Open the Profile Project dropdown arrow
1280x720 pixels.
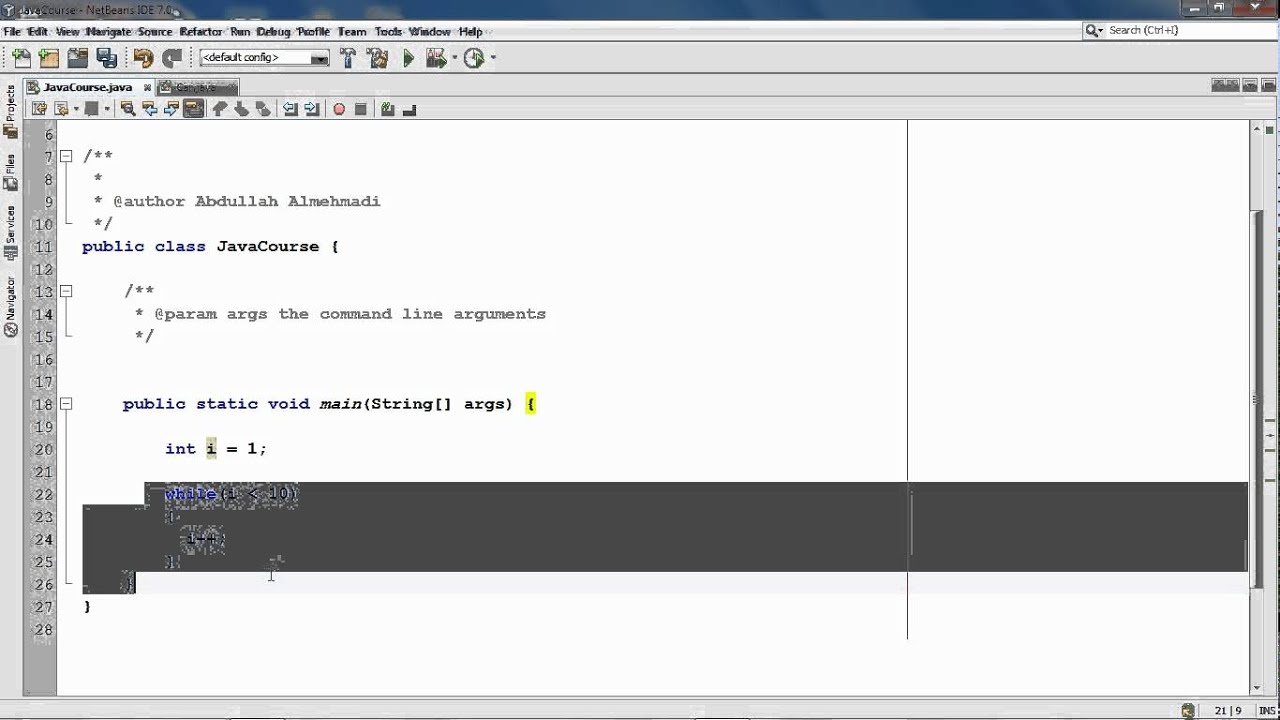click(x=492, y=58)
